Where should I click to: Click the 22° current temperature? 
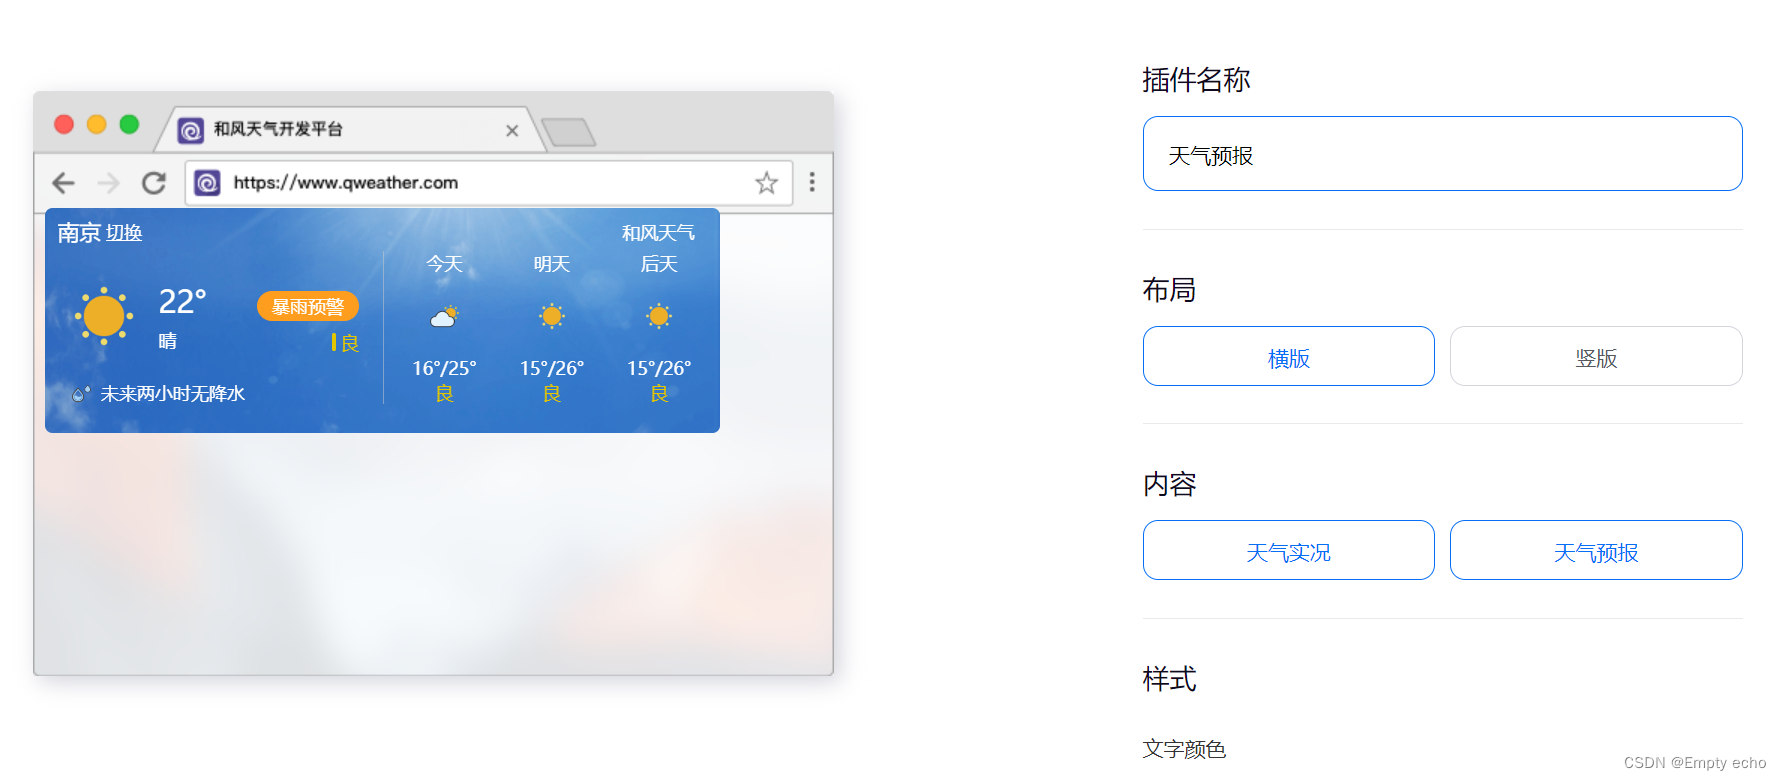(183, 301)
